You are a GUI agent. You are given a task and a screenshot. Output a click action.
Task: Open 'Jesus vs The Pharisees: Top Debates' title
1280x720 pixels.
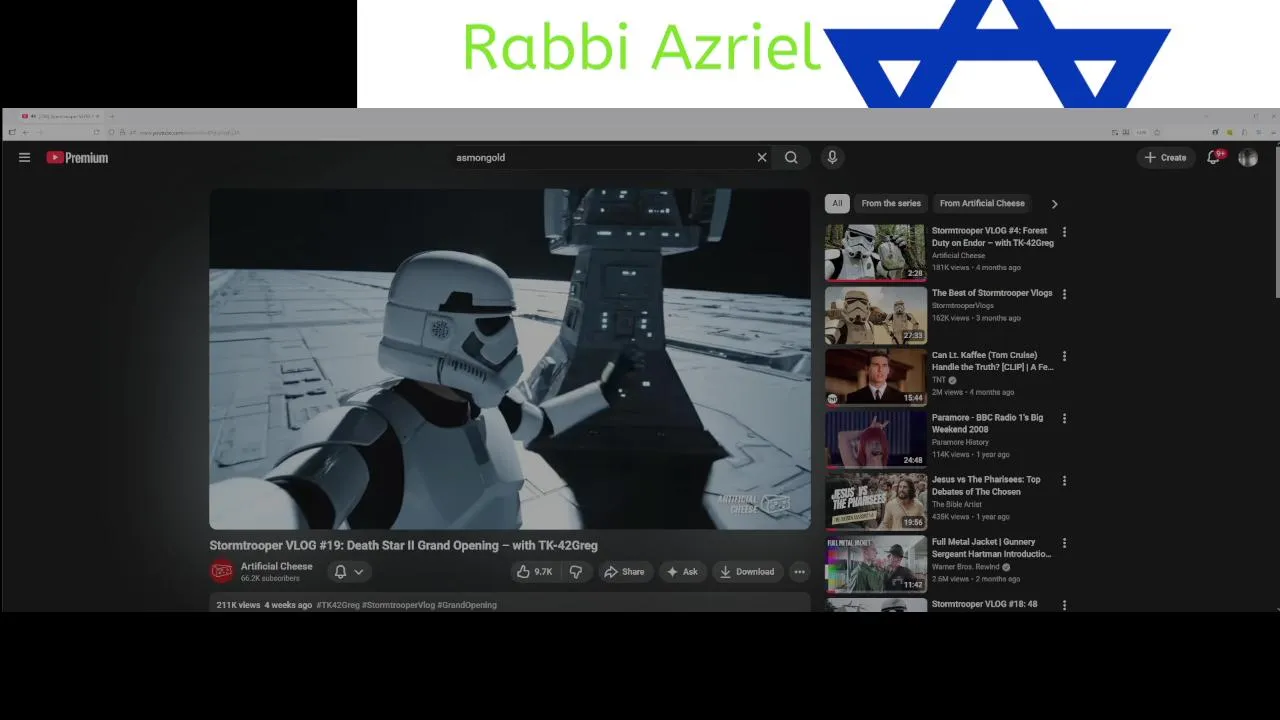tap(987, 485)
